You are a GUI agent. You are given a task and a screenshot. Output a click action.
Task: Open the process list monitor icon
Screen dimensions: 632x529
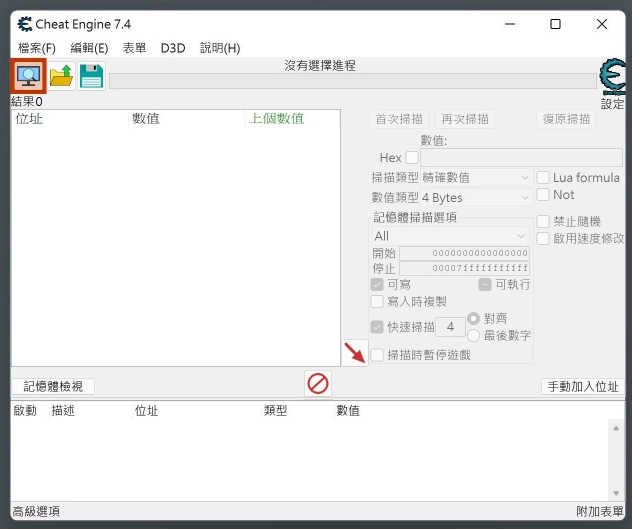click(28, 76)
